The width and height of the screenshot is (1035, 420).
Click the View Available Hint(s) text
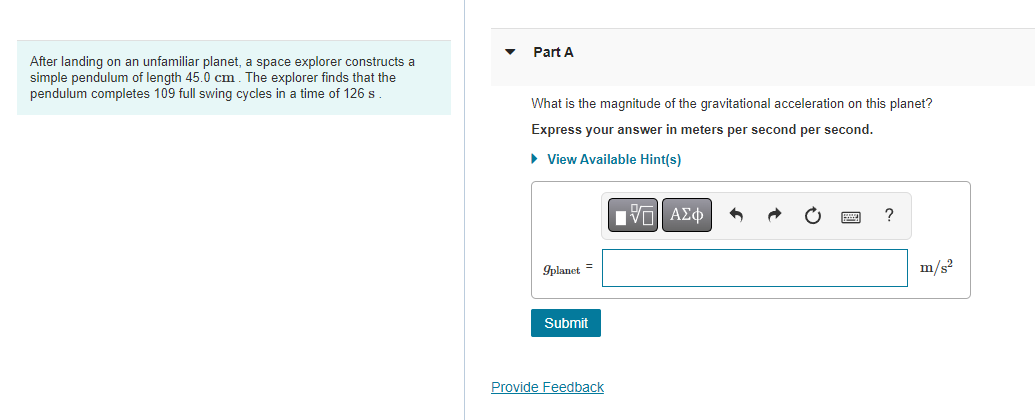[614, 159]
